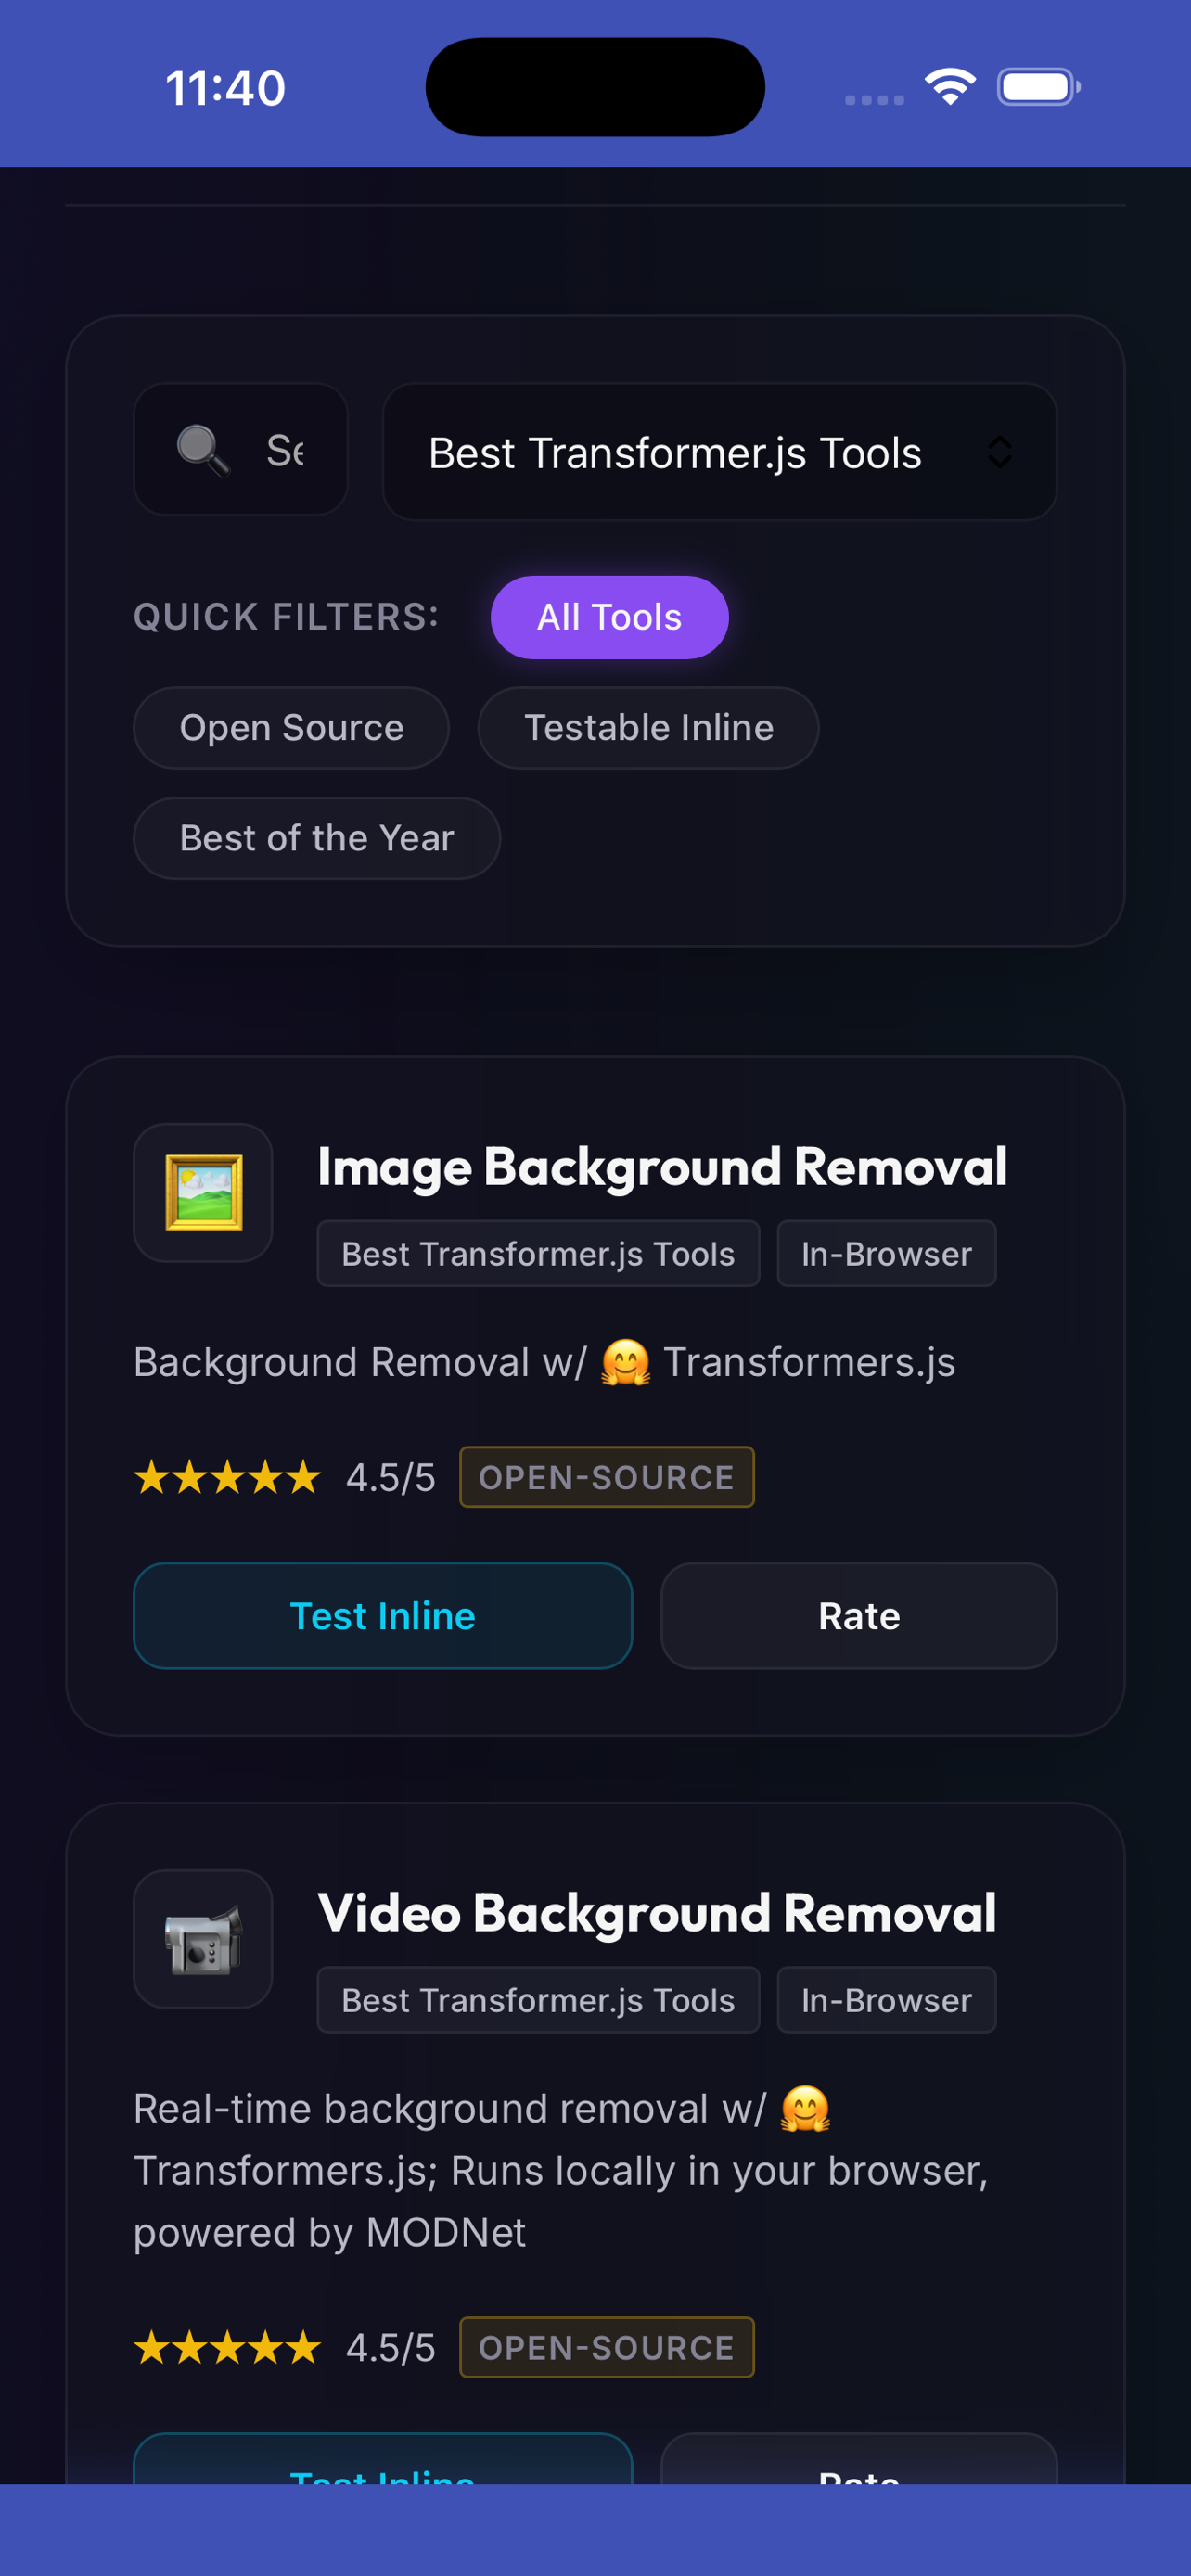
Task: Rate the Image Background Removal tool
Action: 859,1616
